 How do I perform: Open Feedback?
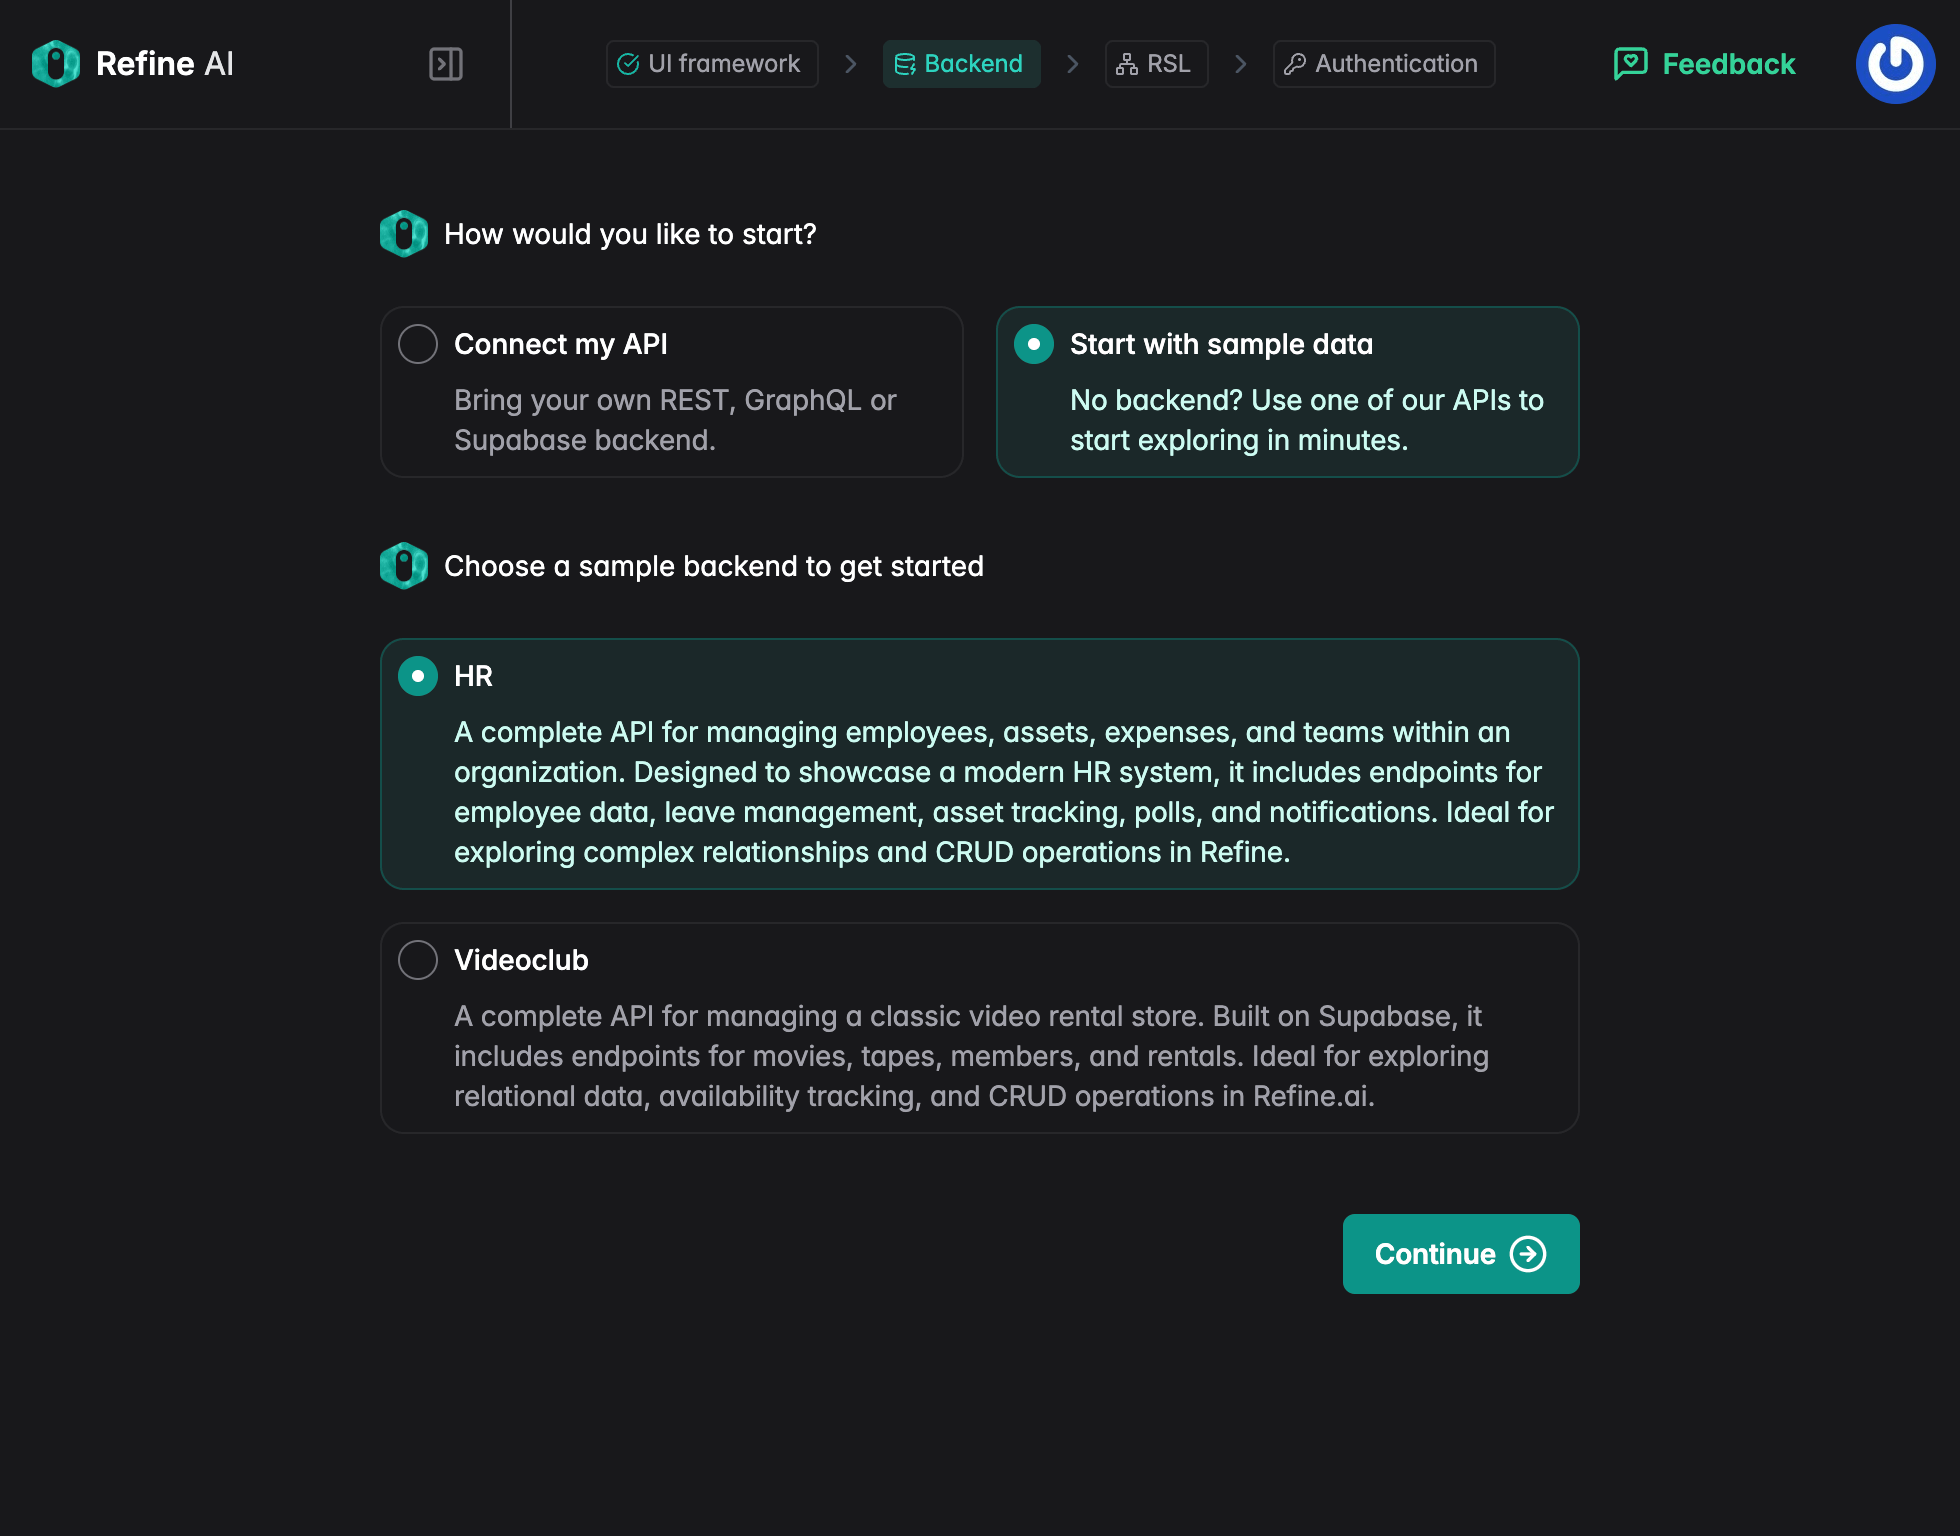point(1702,63)
